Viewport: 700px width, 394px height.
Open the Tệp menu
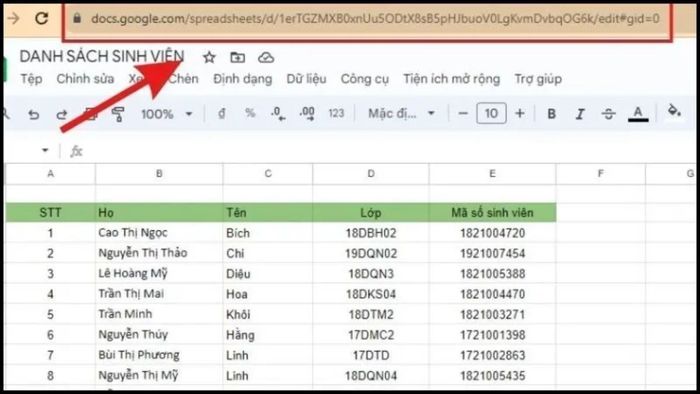31,79
